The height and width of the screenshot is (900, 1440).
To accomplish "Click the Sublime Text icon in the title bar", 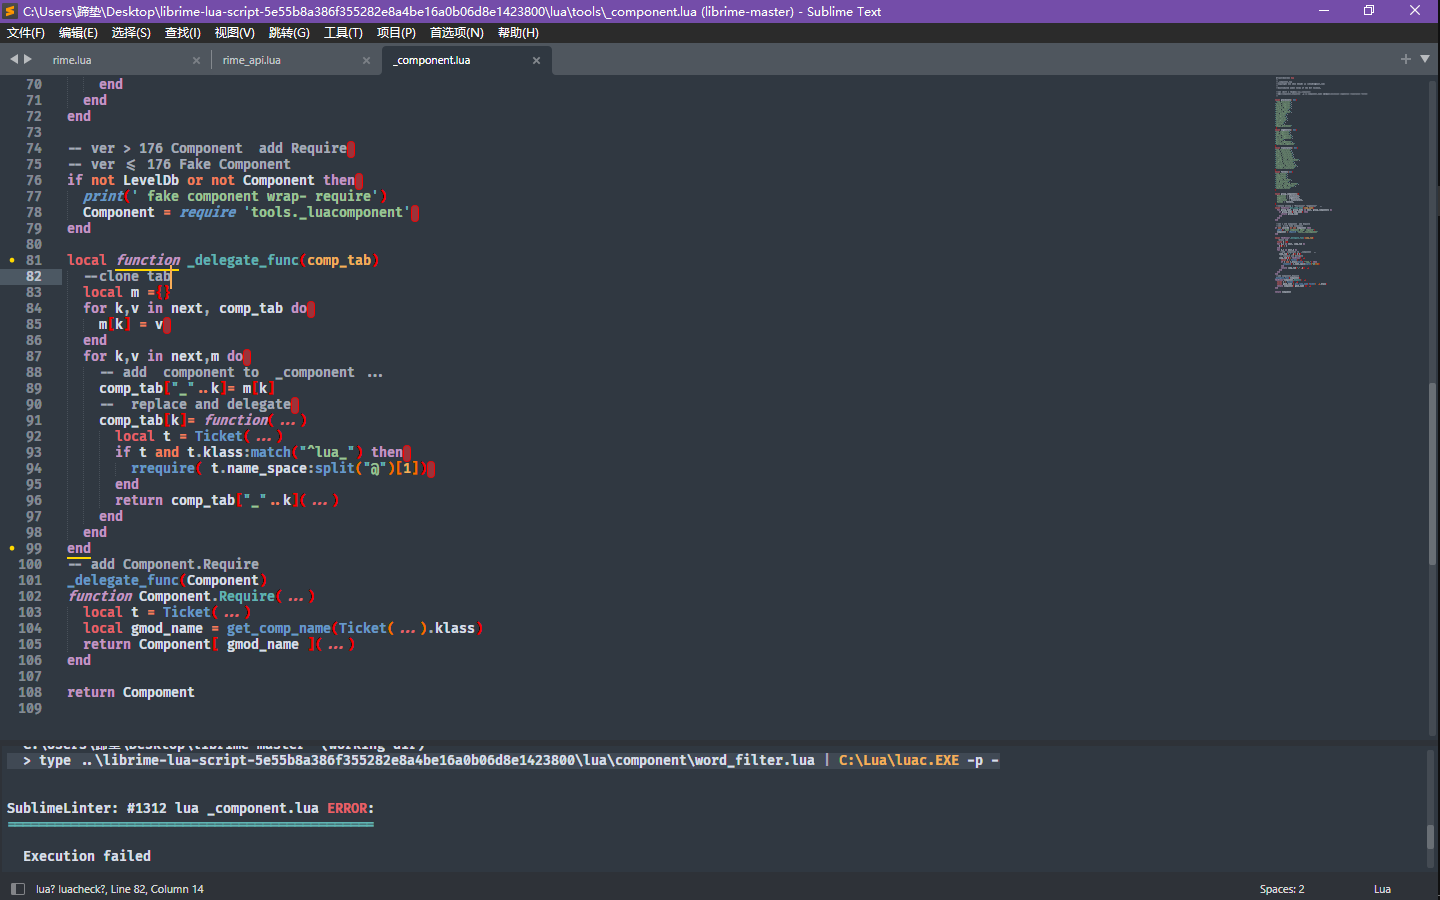I will click(10, 11).
